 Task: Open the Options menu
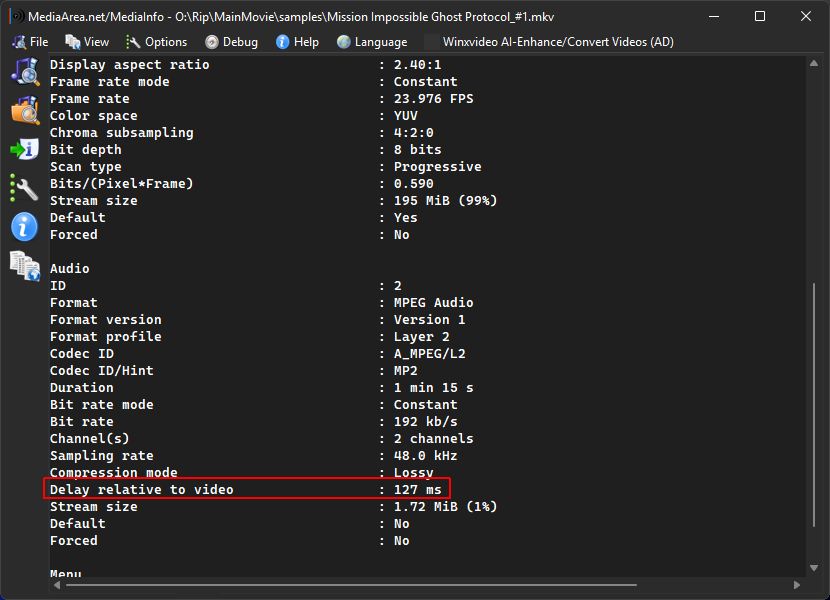click(x=156, y=42)
